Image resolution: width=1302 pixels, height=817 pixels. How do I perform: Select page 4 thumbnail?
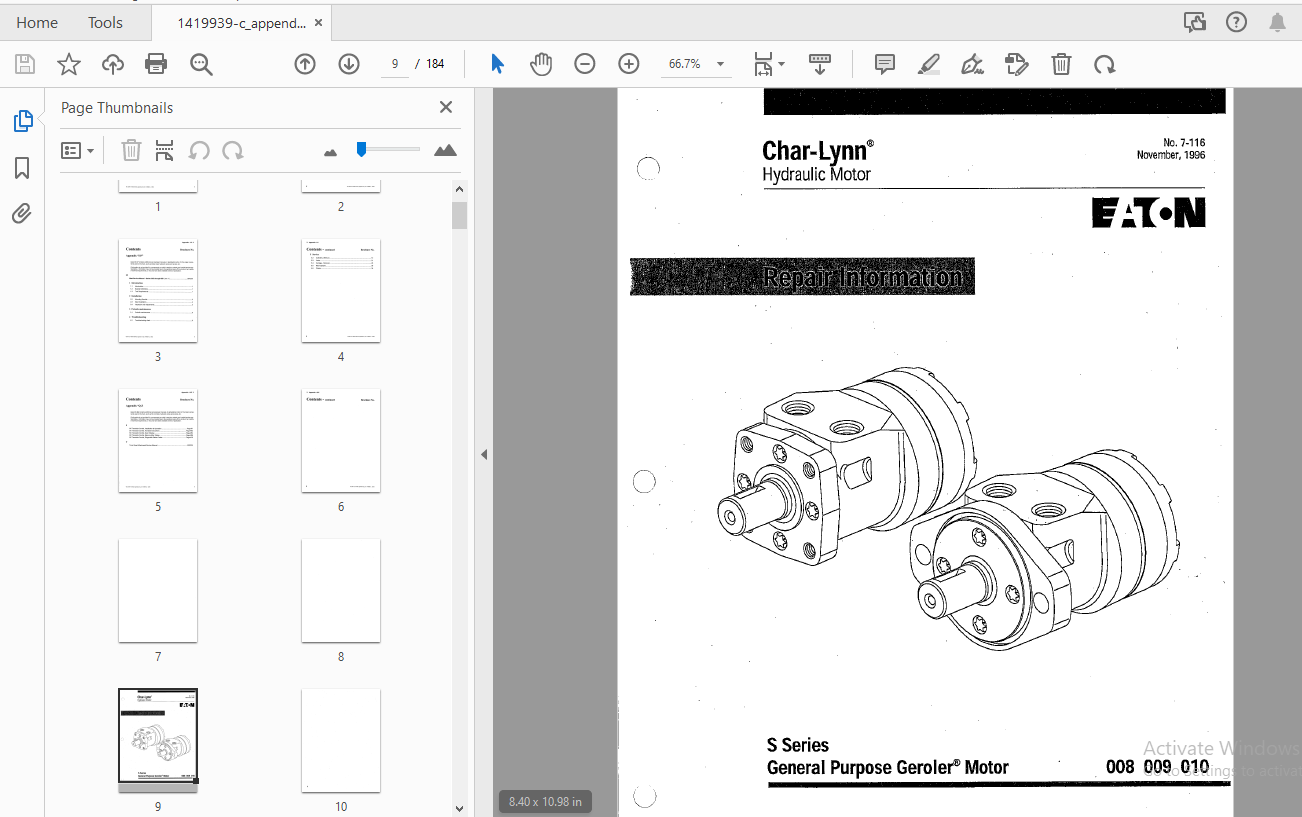click(341, 291)
